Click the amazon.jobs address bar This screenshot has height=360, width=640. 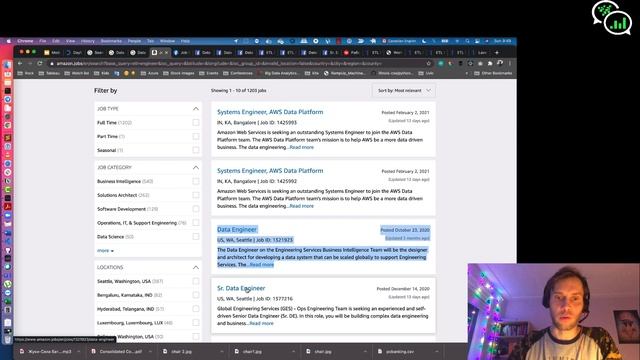237,64
